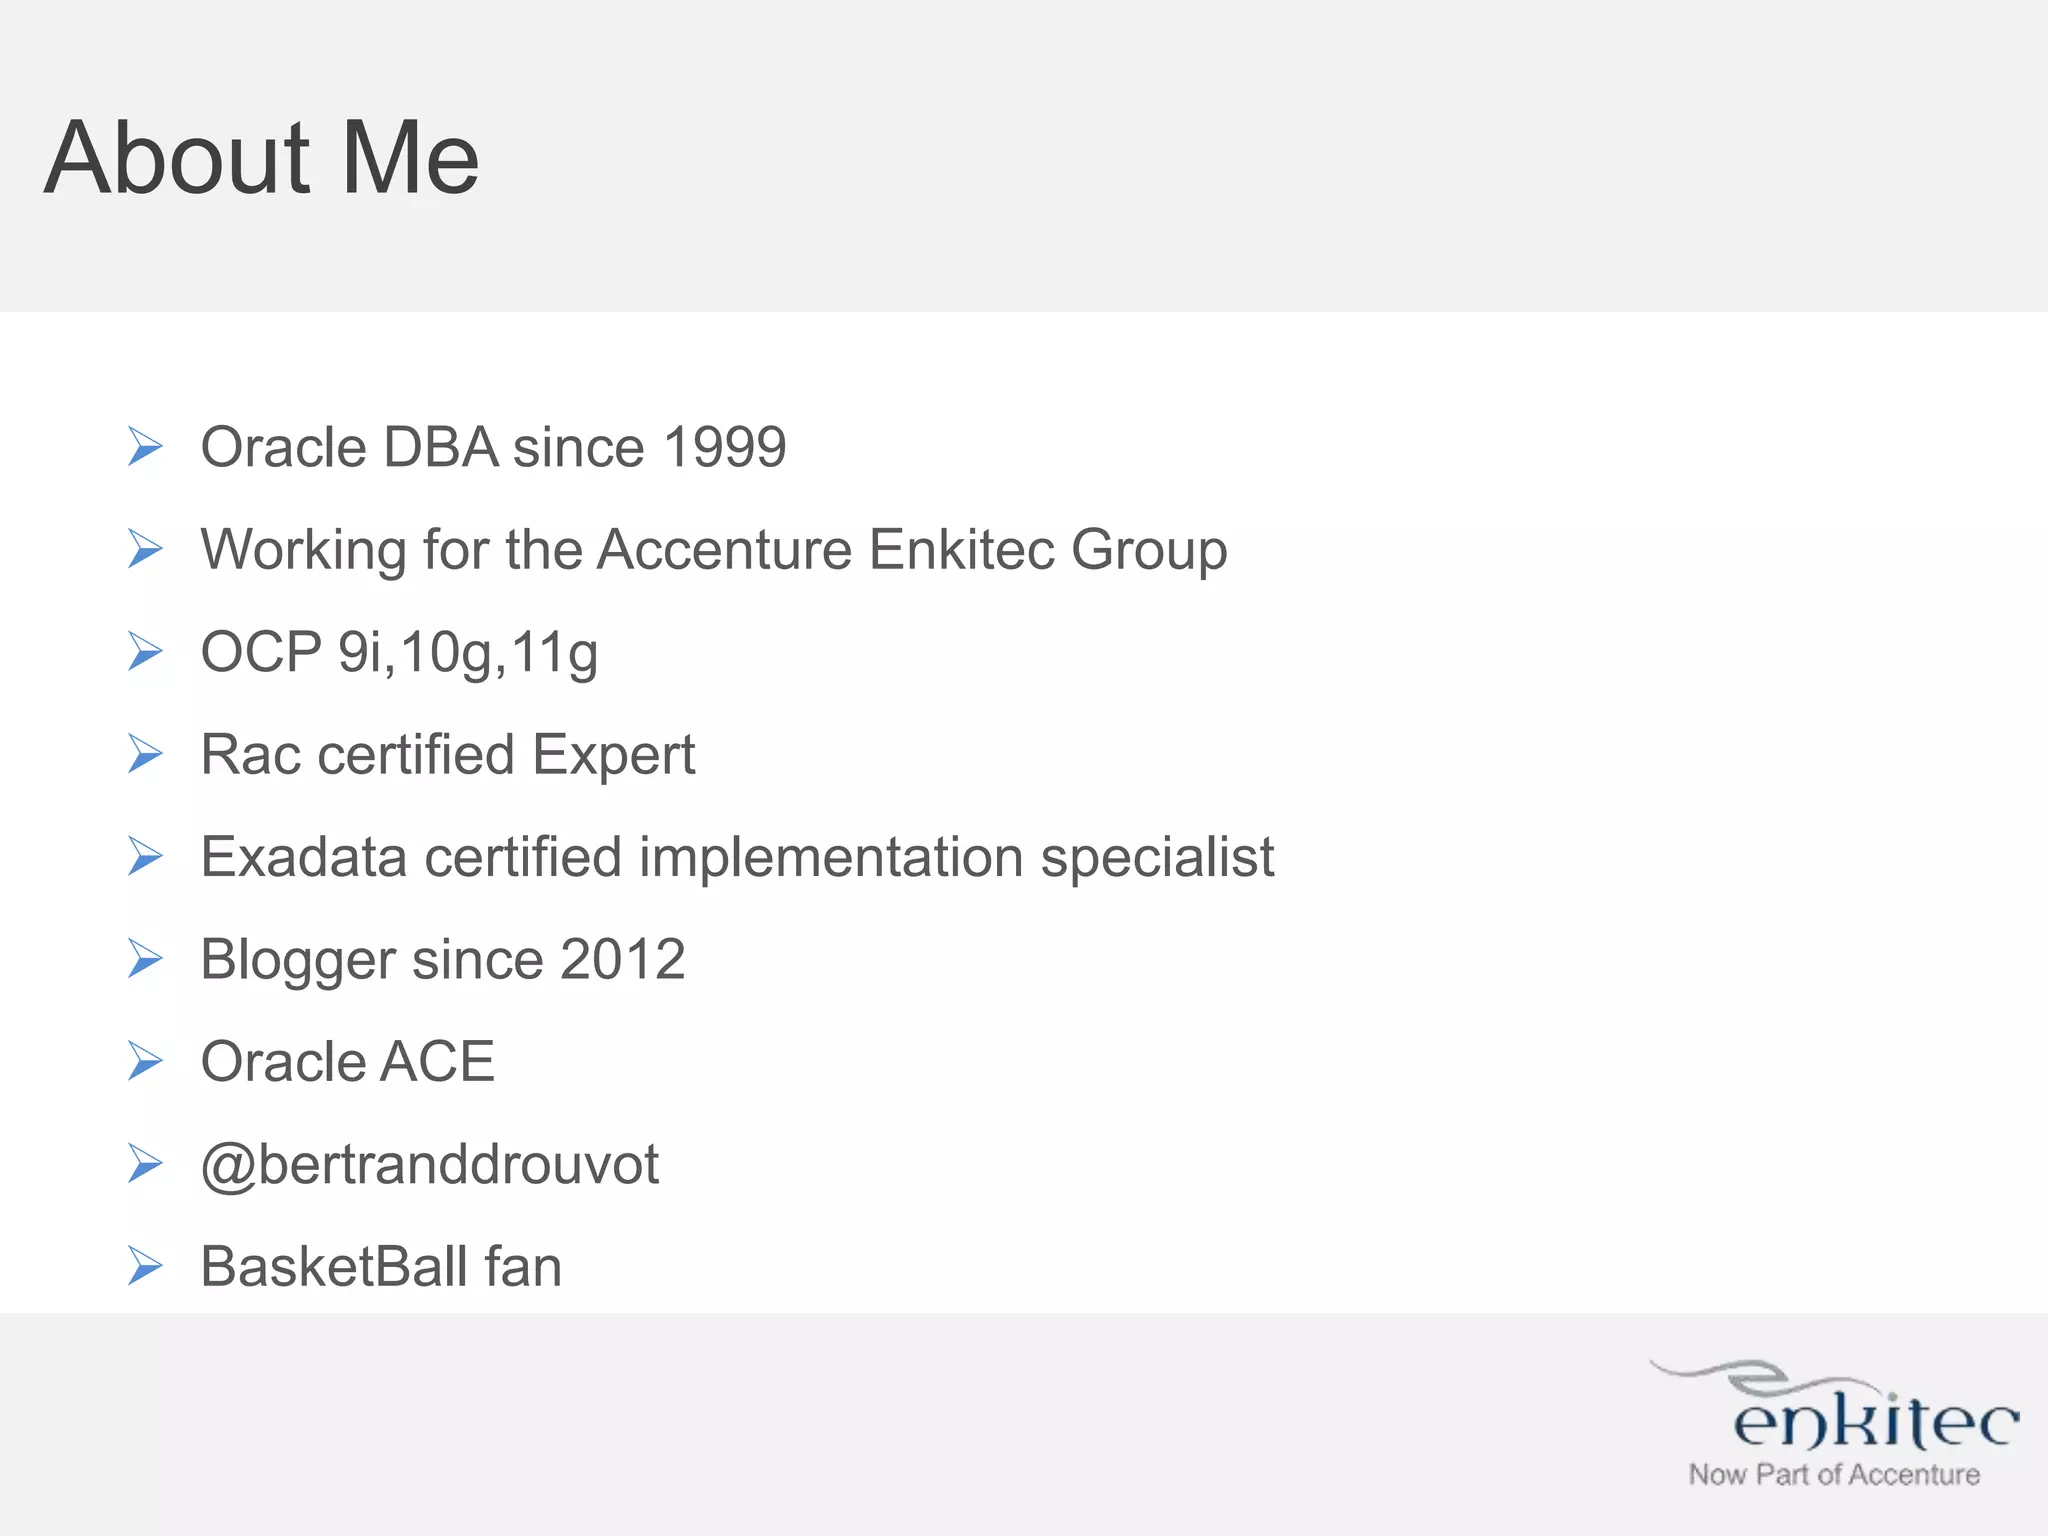
Task: Click Exadata certified implementation specialist text
Action: click(x=737, y=858)
